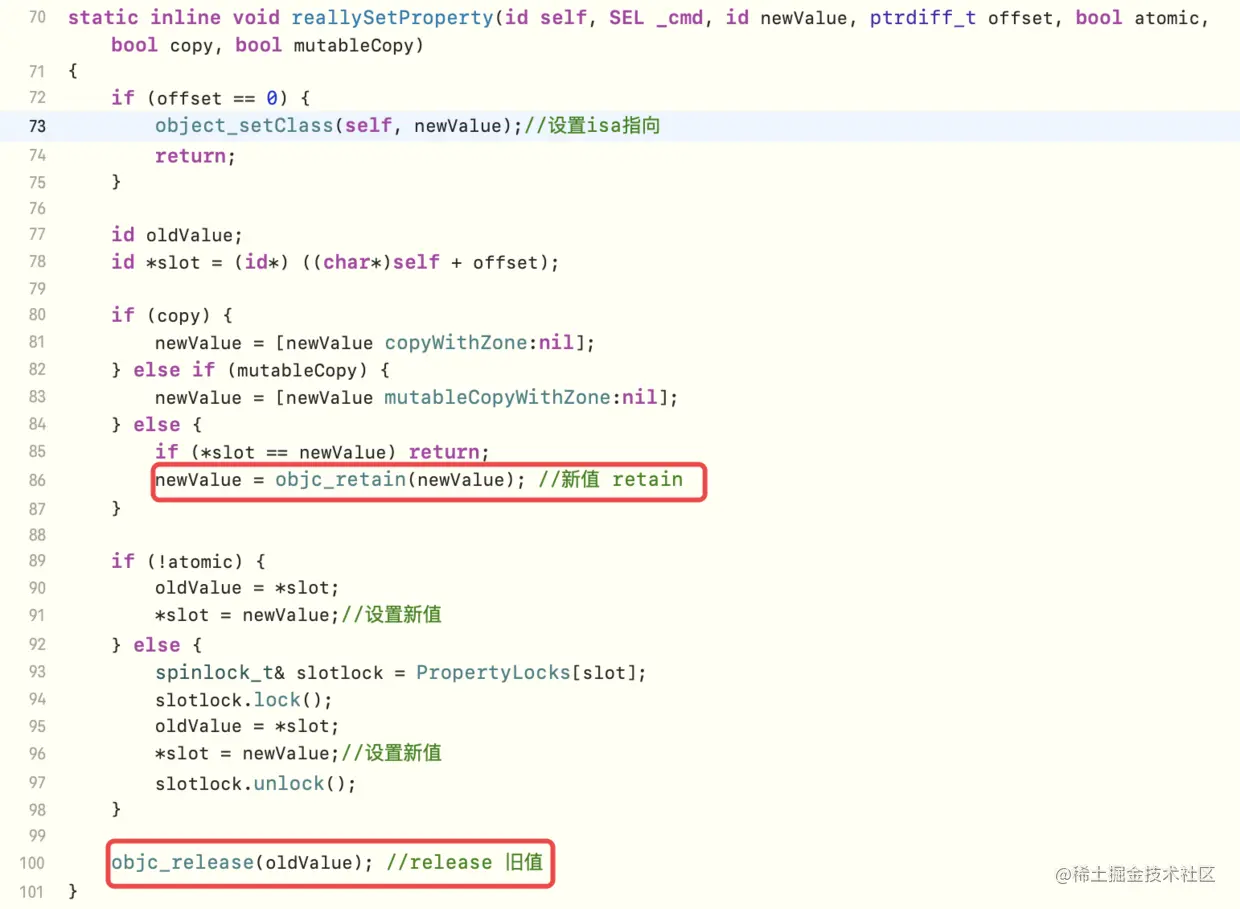The width and height of the screenshot is (1240, 909).
Task: Click 'static inline void' keywords
Action: (174, 18)
